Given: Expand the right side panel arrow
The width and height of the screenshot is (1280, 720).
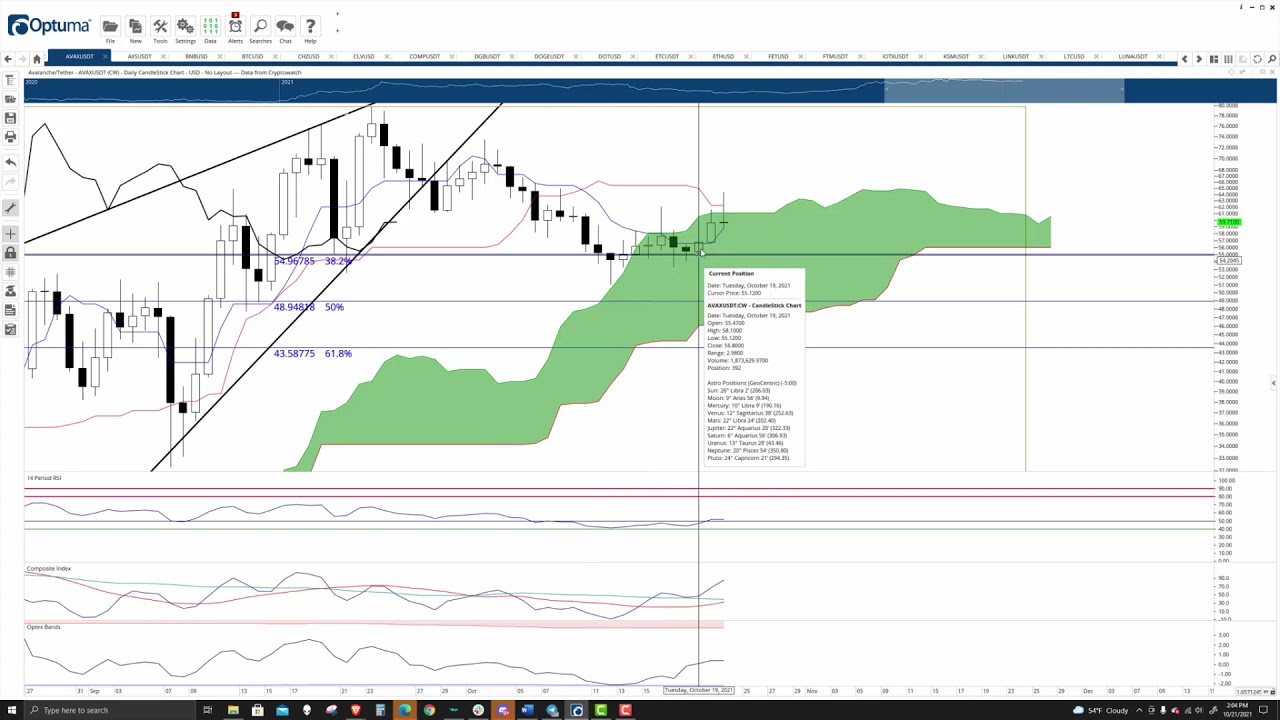Looking at the screenshot, I should [1273, 383].
